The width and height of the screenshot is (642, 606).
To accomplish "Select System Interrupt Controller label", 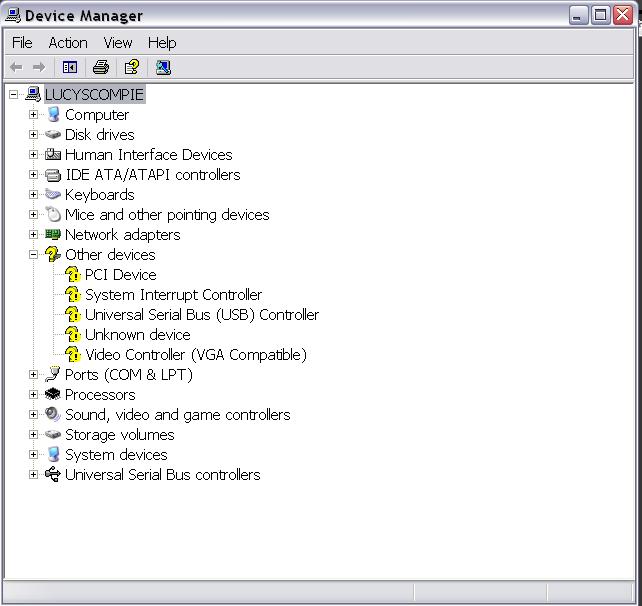I will tap(173, 295).
